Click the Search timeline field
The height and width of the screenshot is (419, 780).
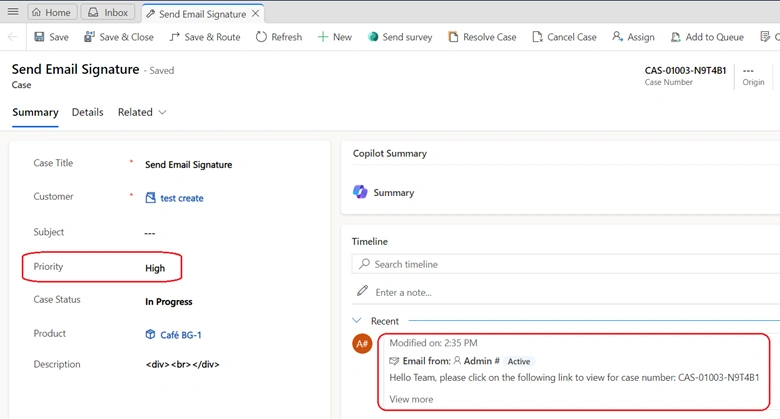point(566,264)
